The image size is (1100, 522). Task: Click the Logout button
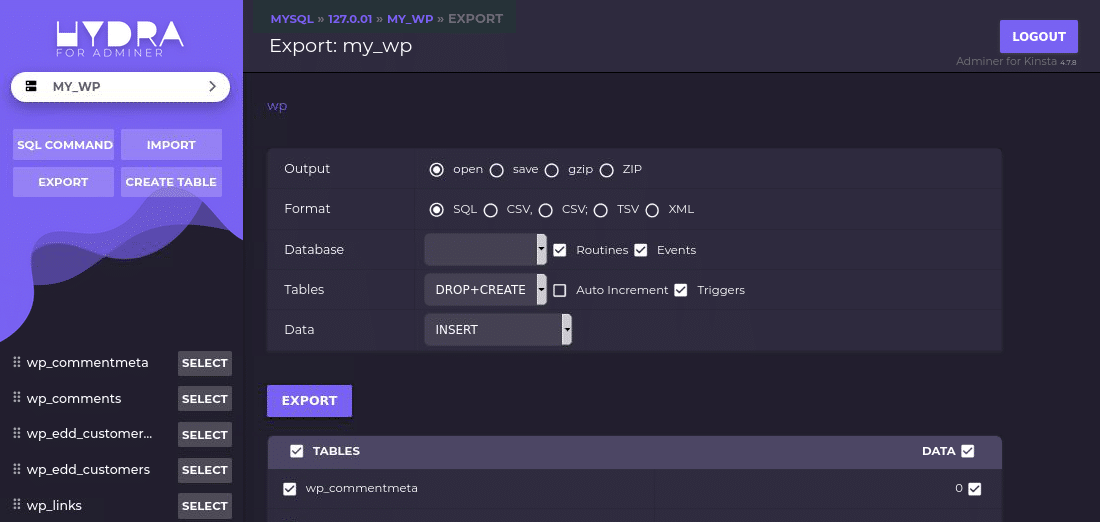point(1038,37)
